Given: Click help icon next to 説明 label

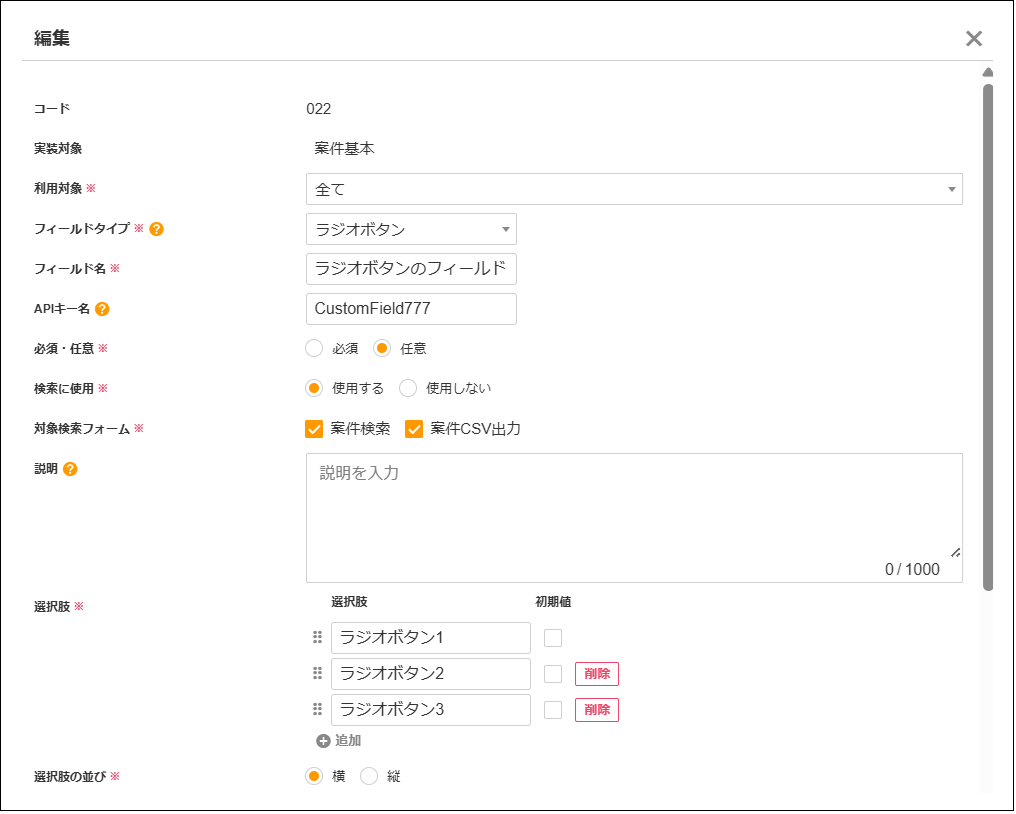Looking at the screenshot, I should coord(70,469).
